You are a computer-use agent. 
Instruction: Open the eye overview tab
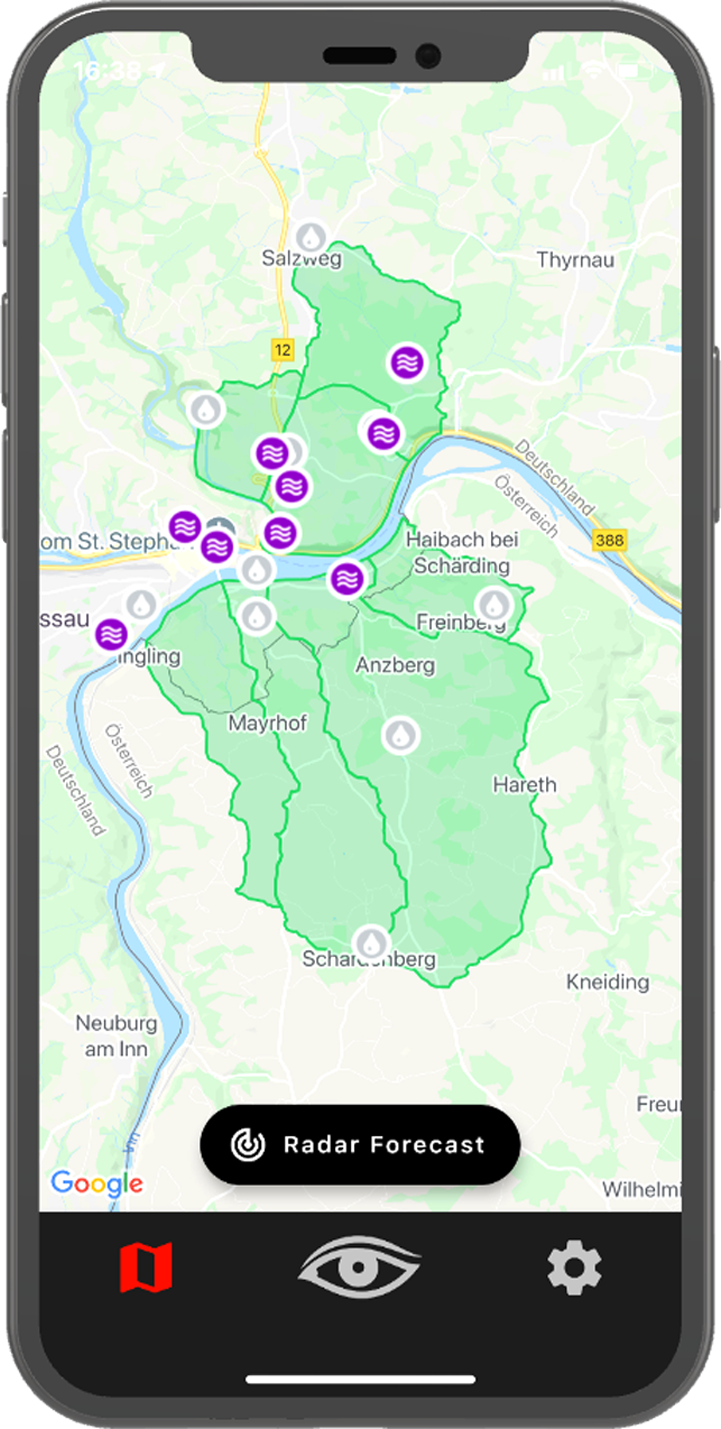click(360, 1267)
